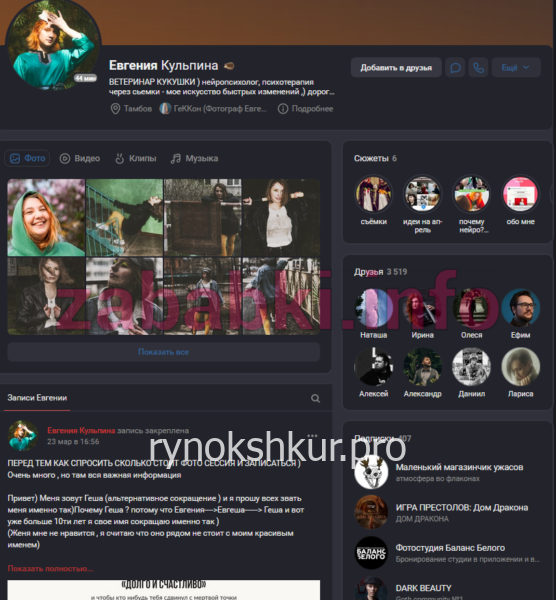This screenshot has height=600, width=556.
Task: Switch to the Музыка tab
Action: point(194,158)
